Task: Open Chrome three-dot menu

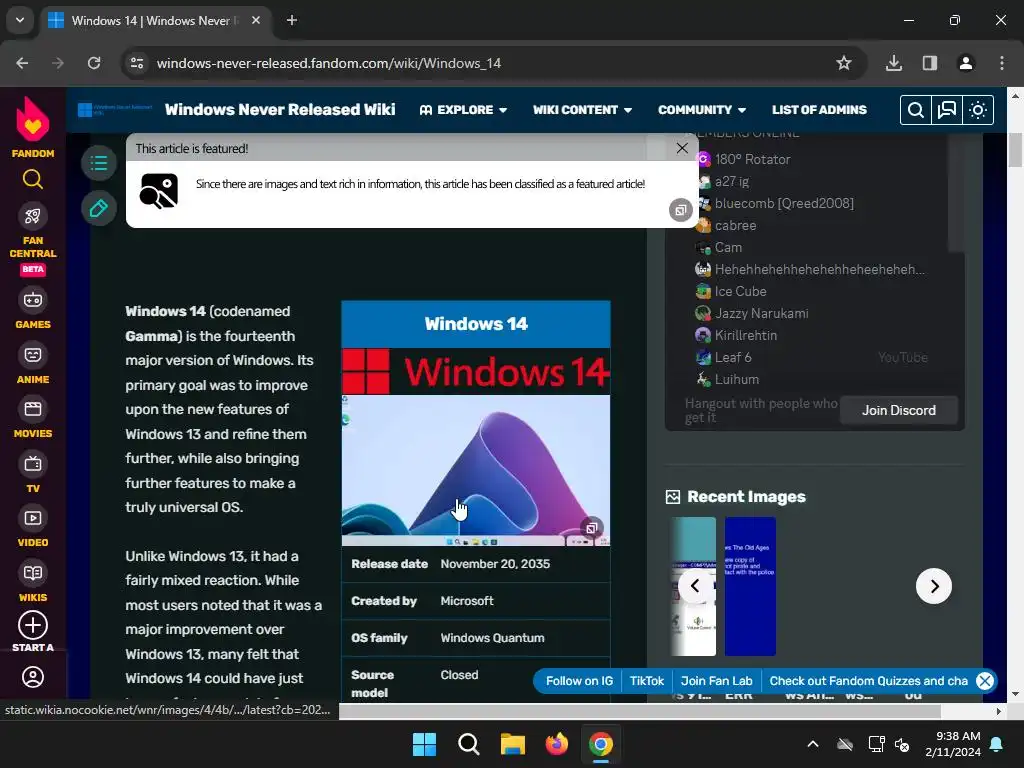Action: (x=1002, y=63)
